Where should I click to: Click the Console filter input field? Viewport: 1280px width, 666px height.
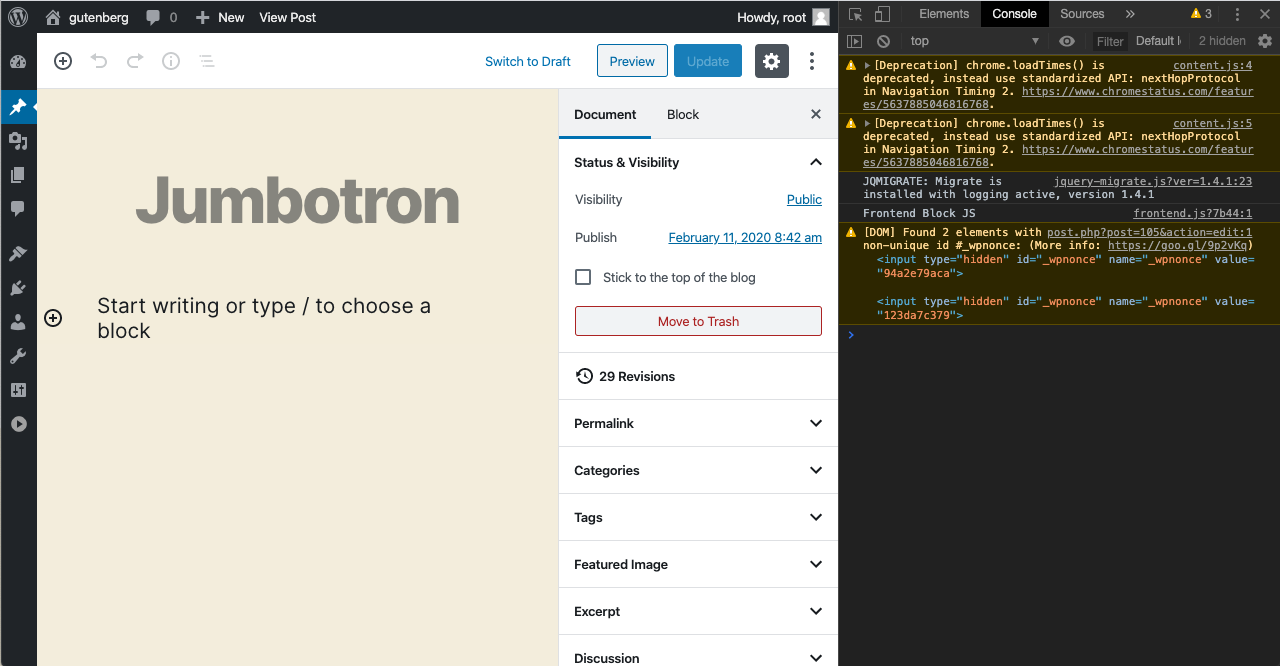(x=1110, y=41)
